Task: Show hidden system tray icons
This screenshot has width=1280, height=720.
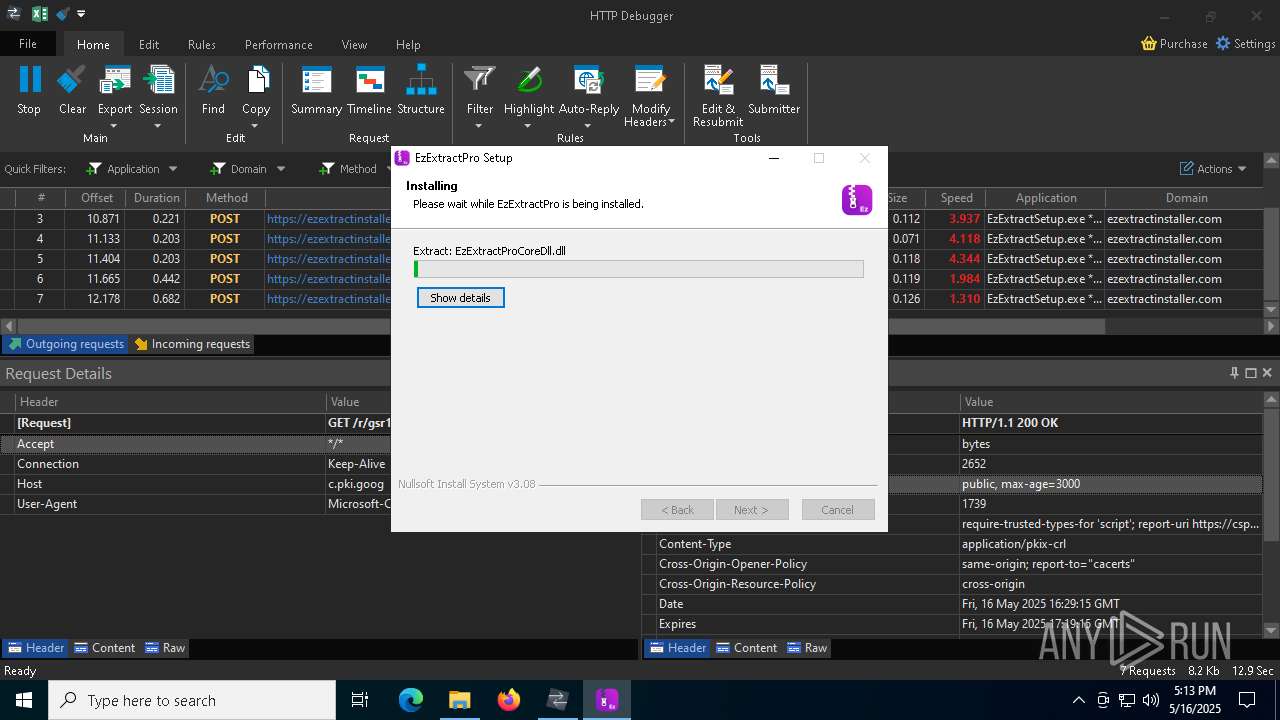Action: click(1078, 700)
